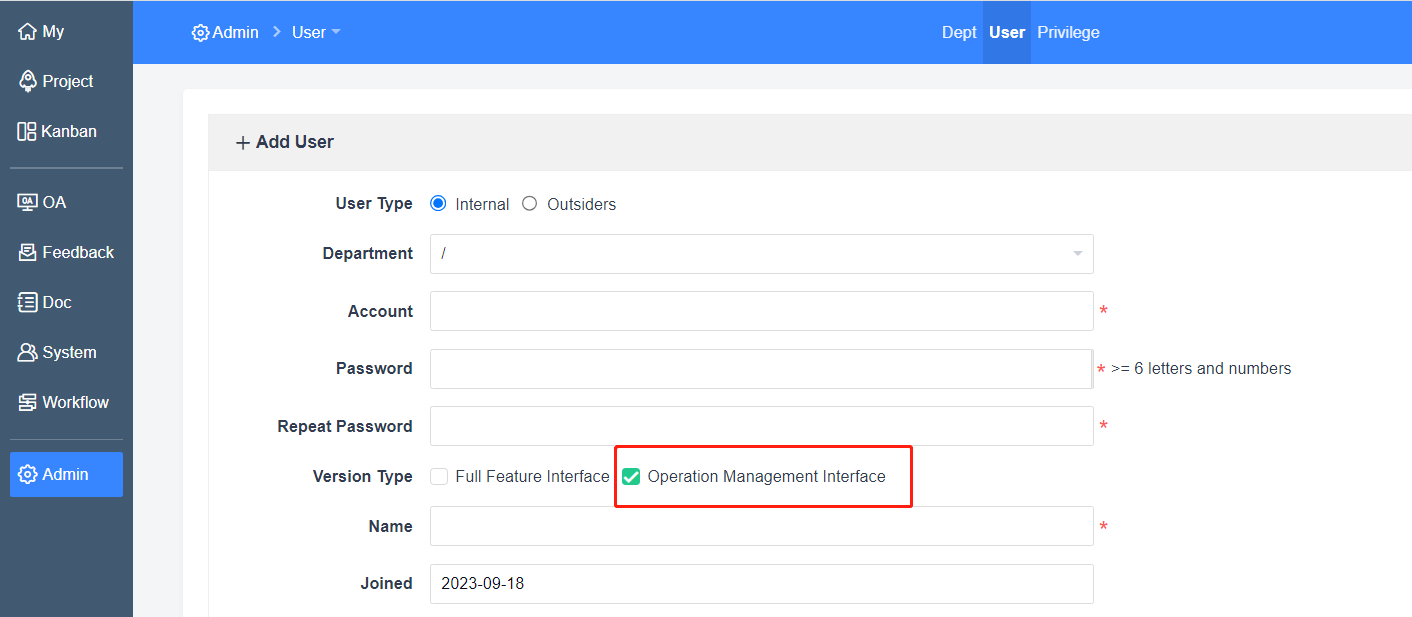Uncheck the Operation Management Interface checkbox

pyautogui.click(x=631, y=477)
